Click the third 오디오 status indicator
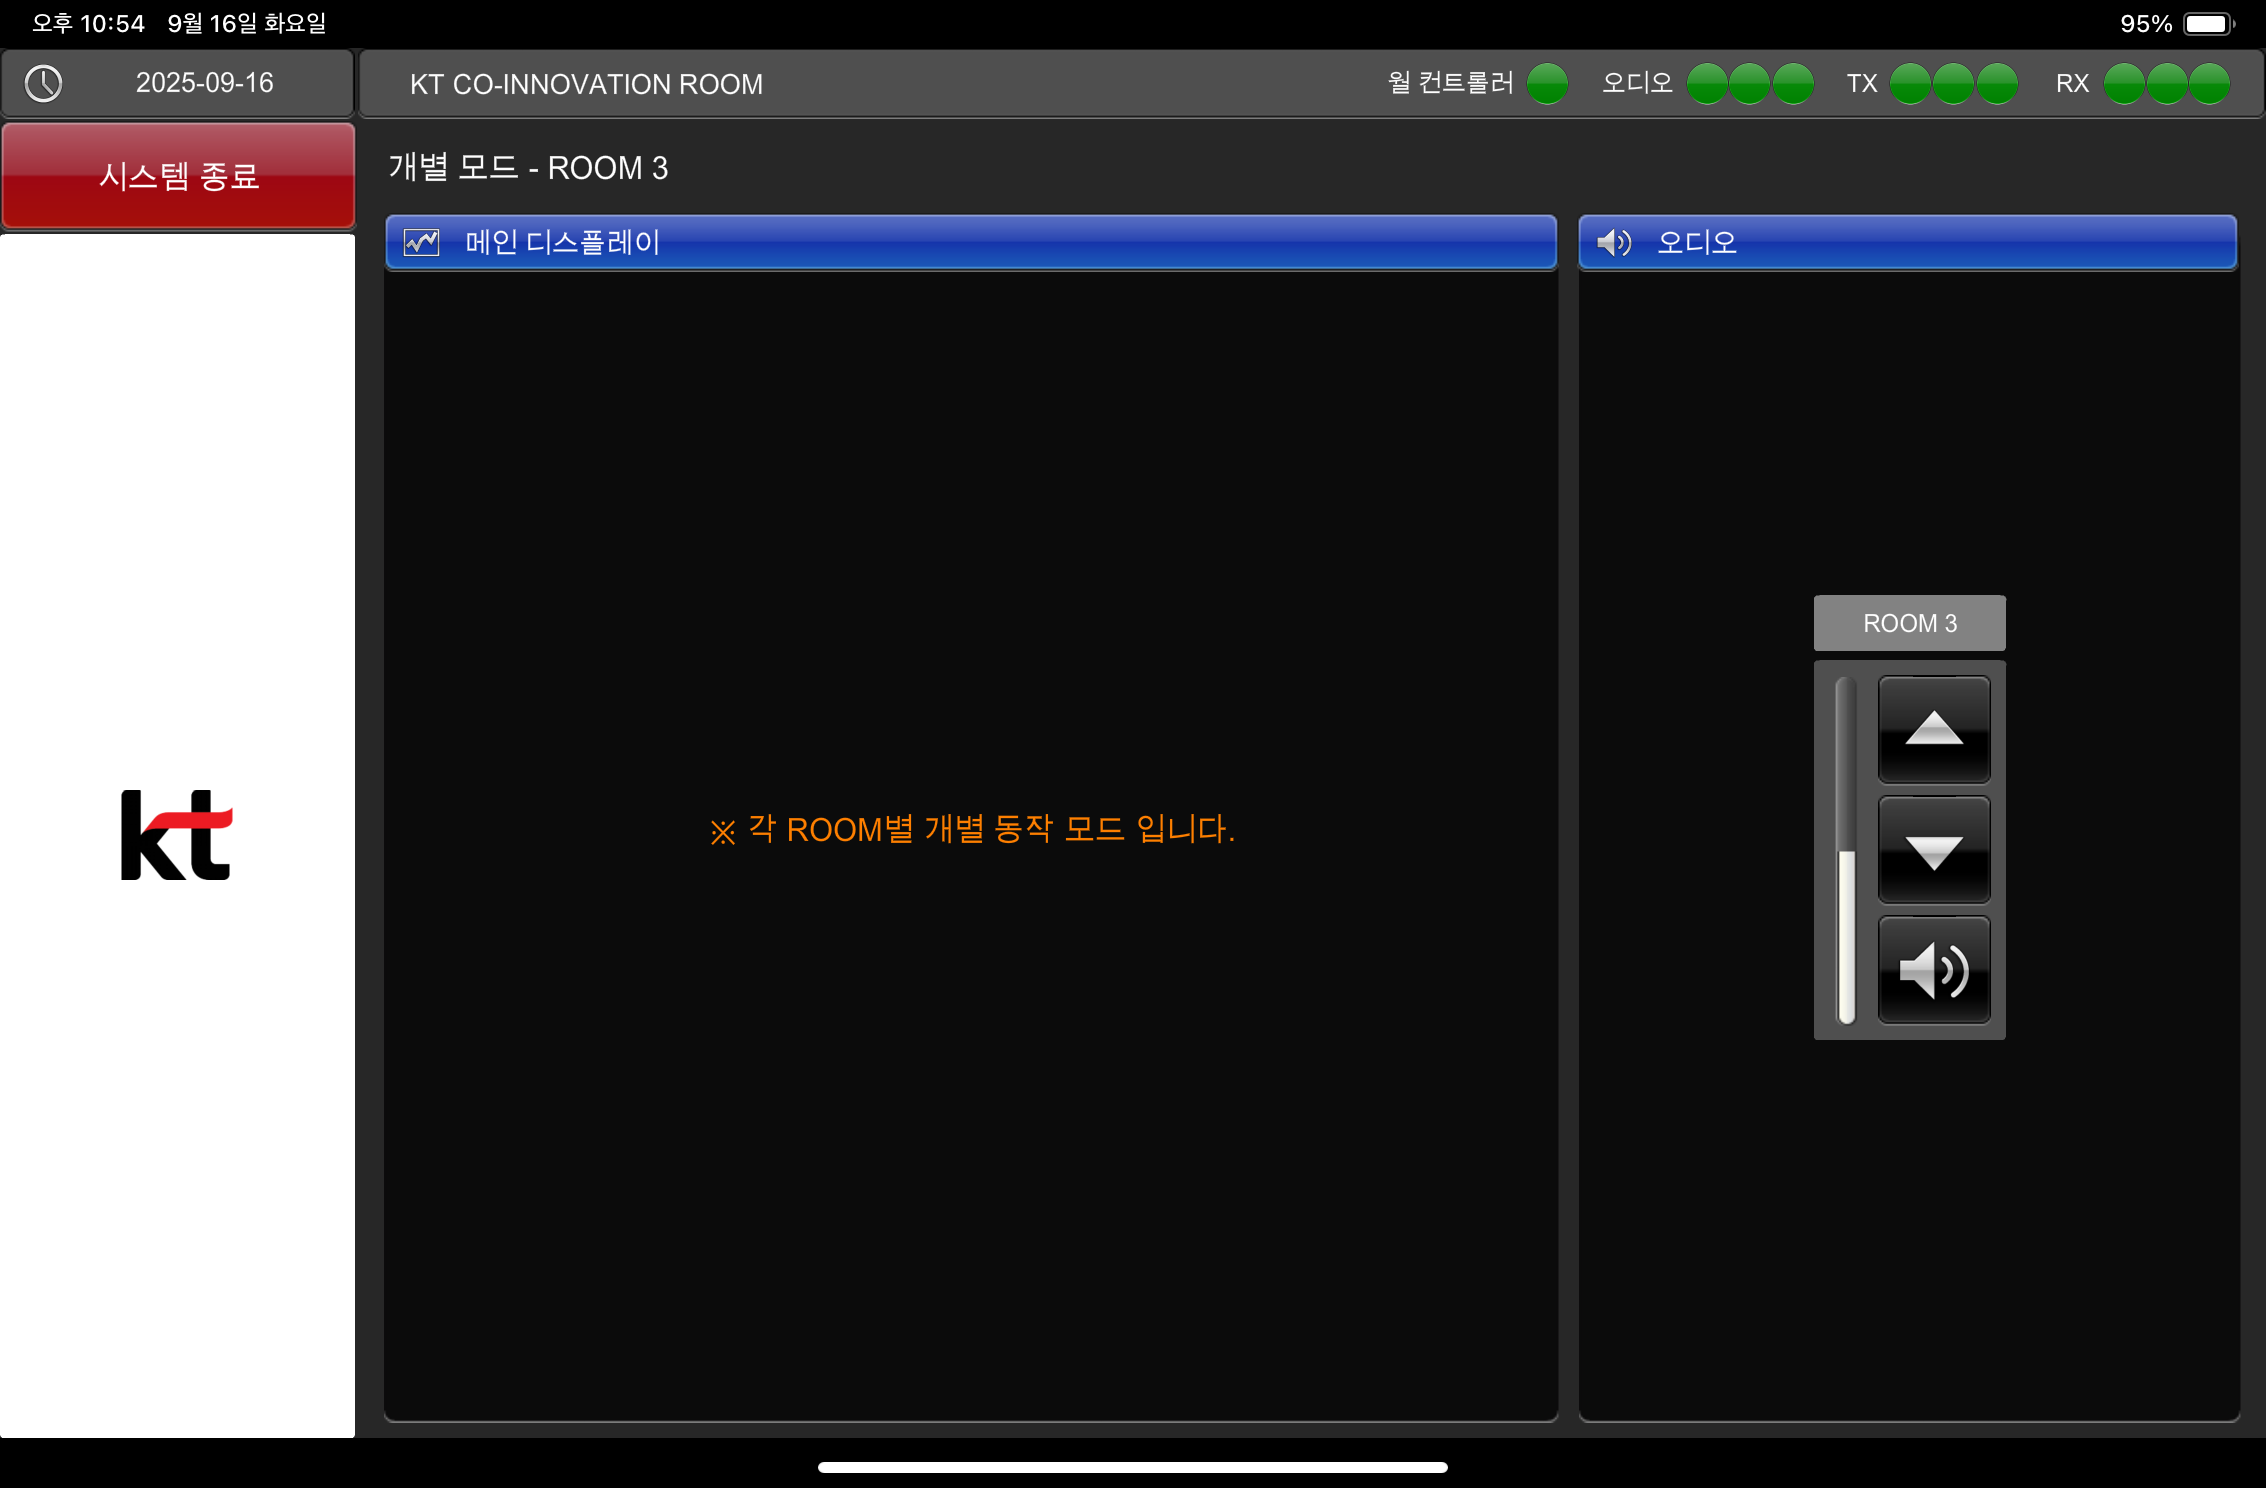The height and width of the screenshot is (1488, 2266). [x=1793, y=84]
